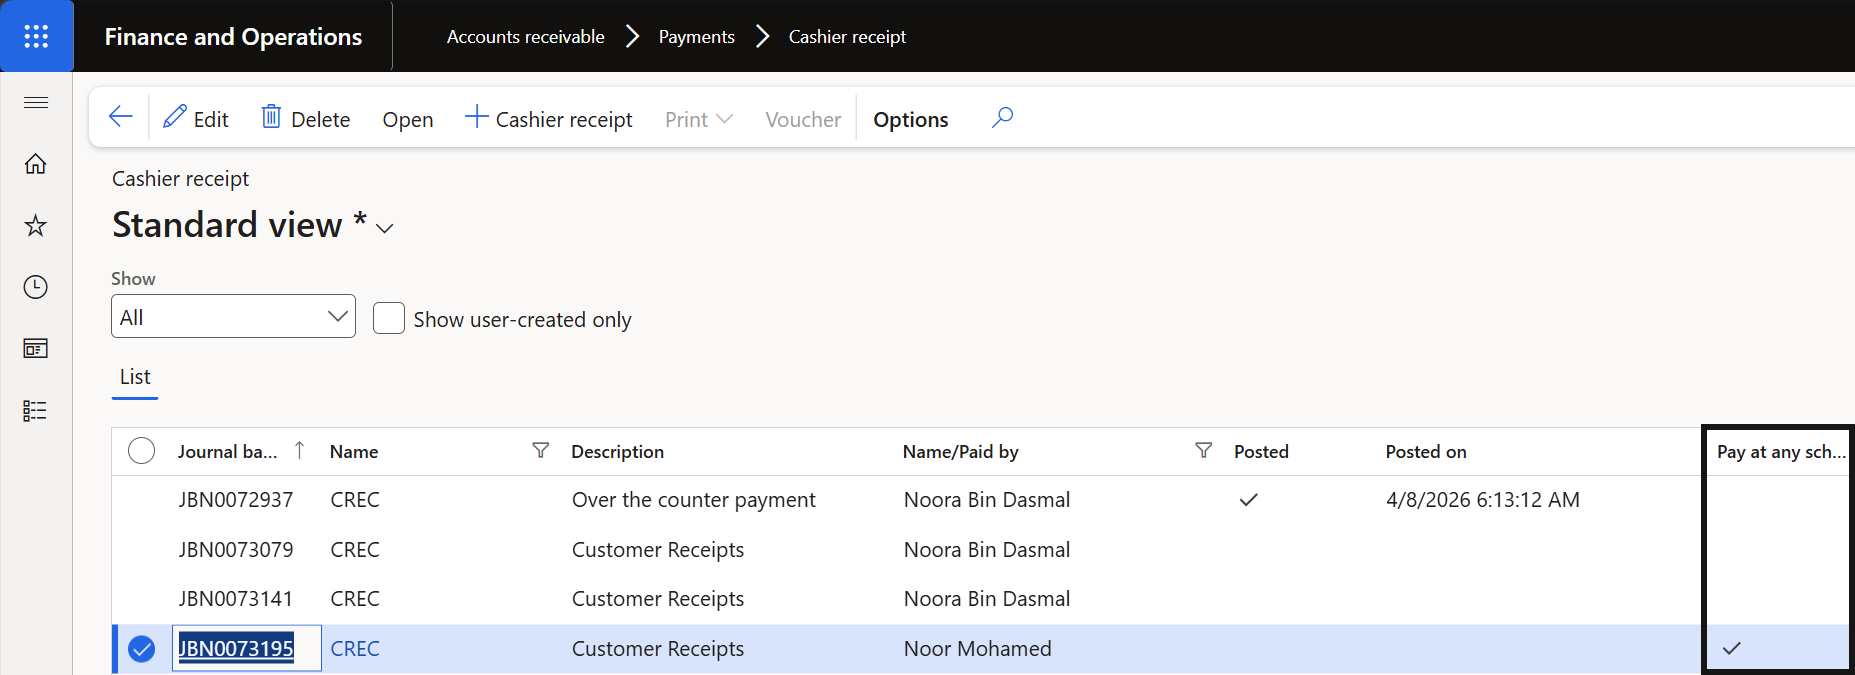Click the Pay at any sch... column header
This screenshot has height=675, width=1855.
click(x=1781, y=452)
